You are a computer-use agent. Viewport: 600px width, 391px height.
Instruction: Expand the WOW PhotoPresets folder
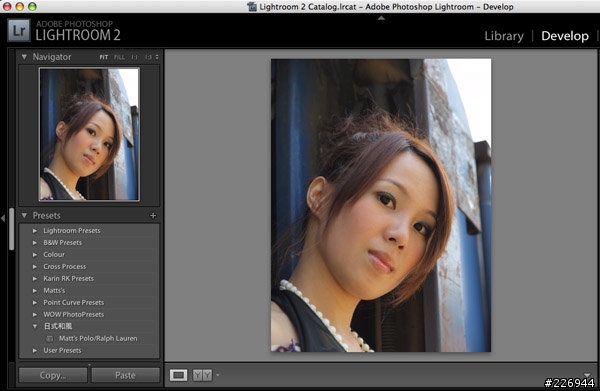tap(35, 314)
